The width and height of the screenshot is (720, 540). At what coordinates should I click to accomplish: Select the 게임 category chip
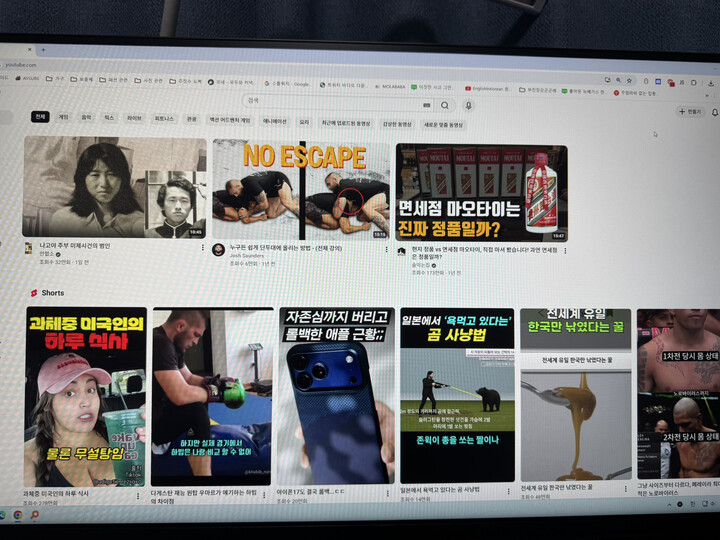pyautogui.click(x=63, y=117)
